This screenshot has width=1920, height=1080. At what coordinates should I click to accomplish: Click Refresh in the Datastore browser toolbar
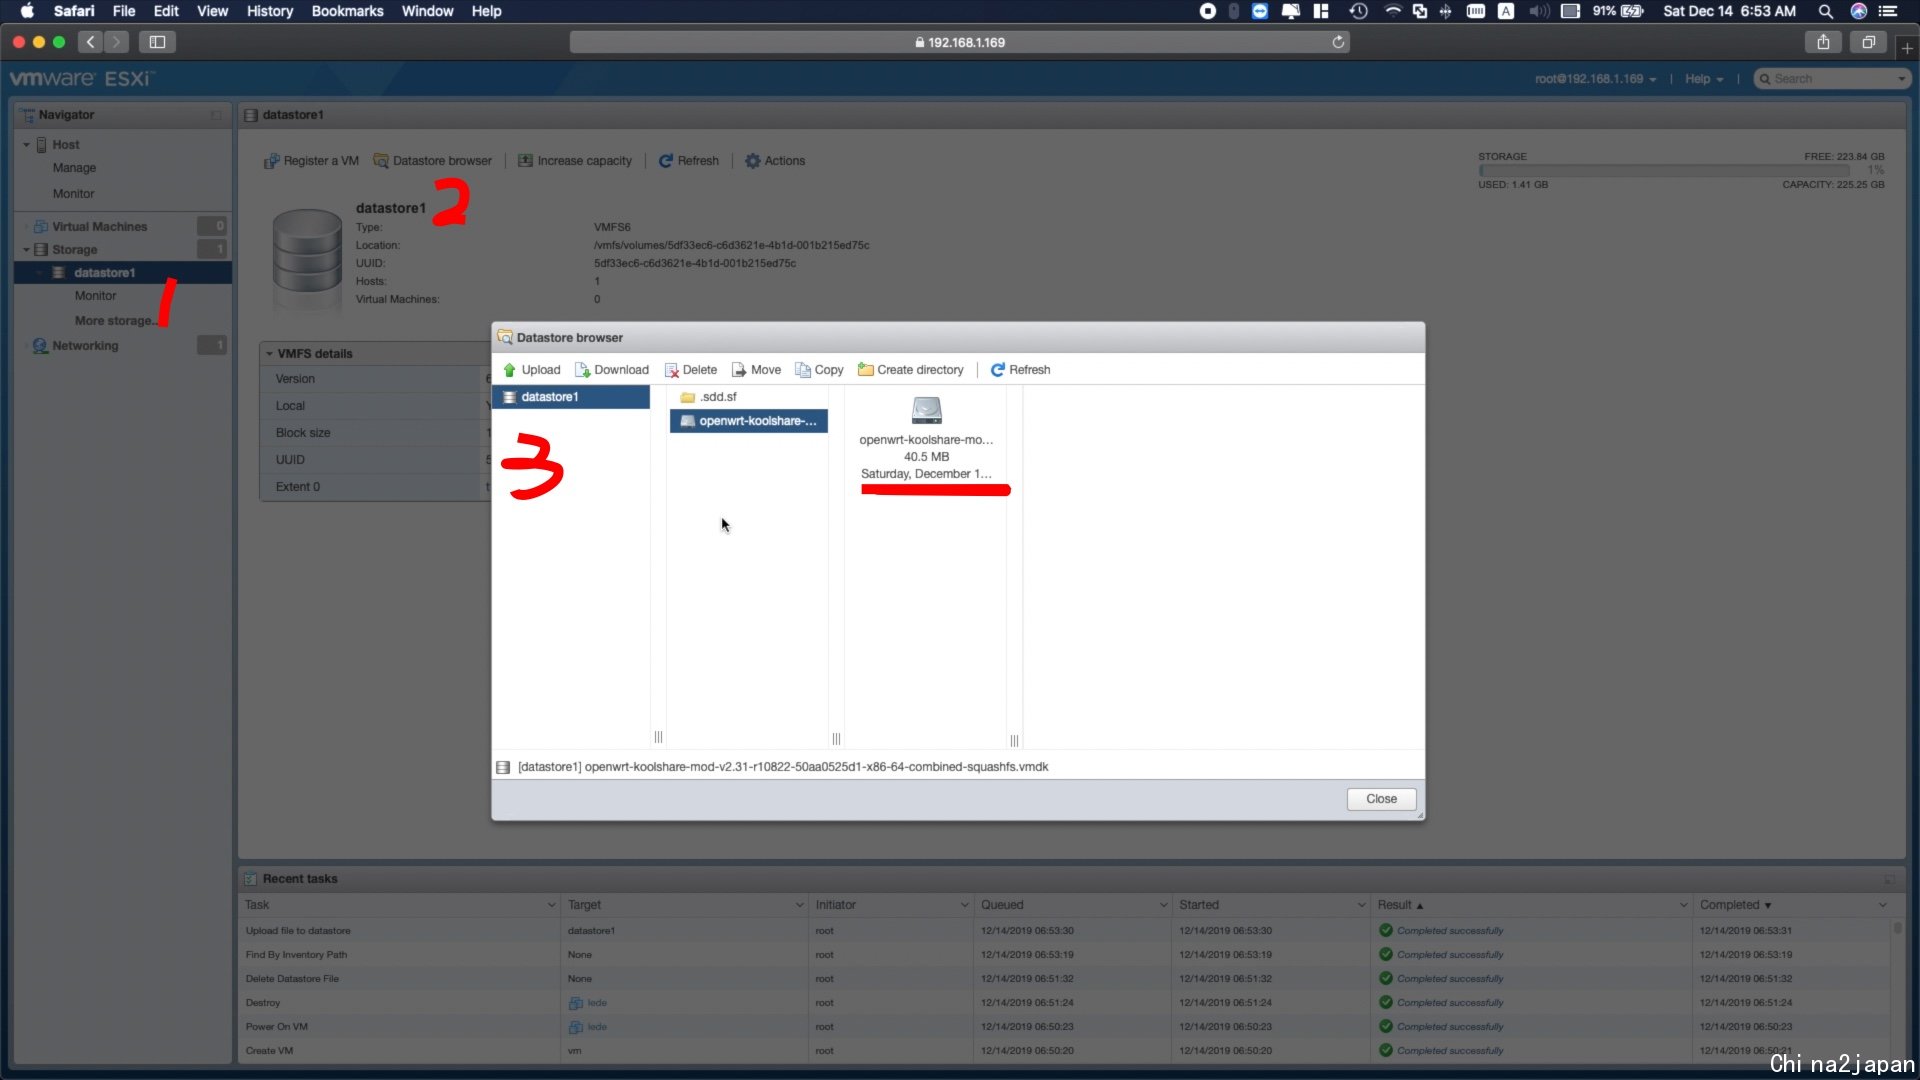[1020, 370]
